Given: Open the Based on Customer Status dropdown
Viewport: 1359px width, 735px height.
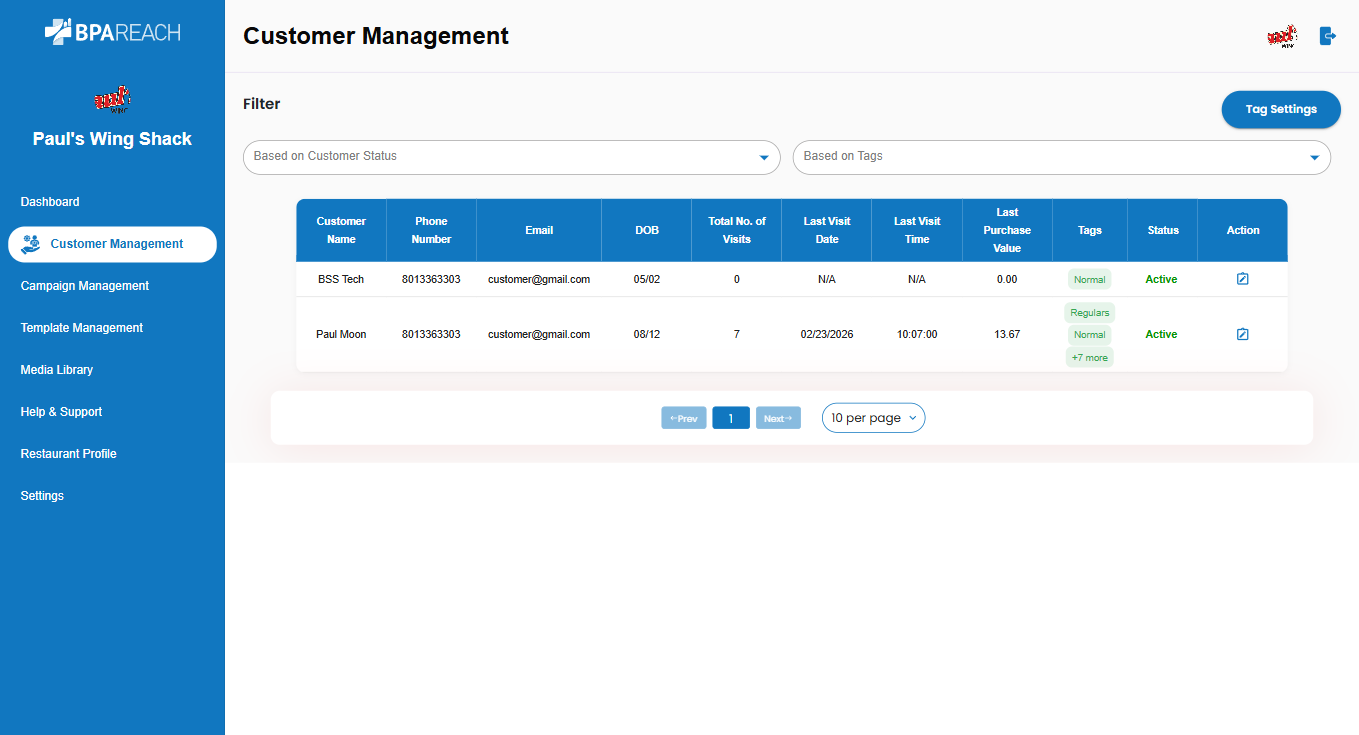Looking at the screenshot, I should tap(511, 157).
